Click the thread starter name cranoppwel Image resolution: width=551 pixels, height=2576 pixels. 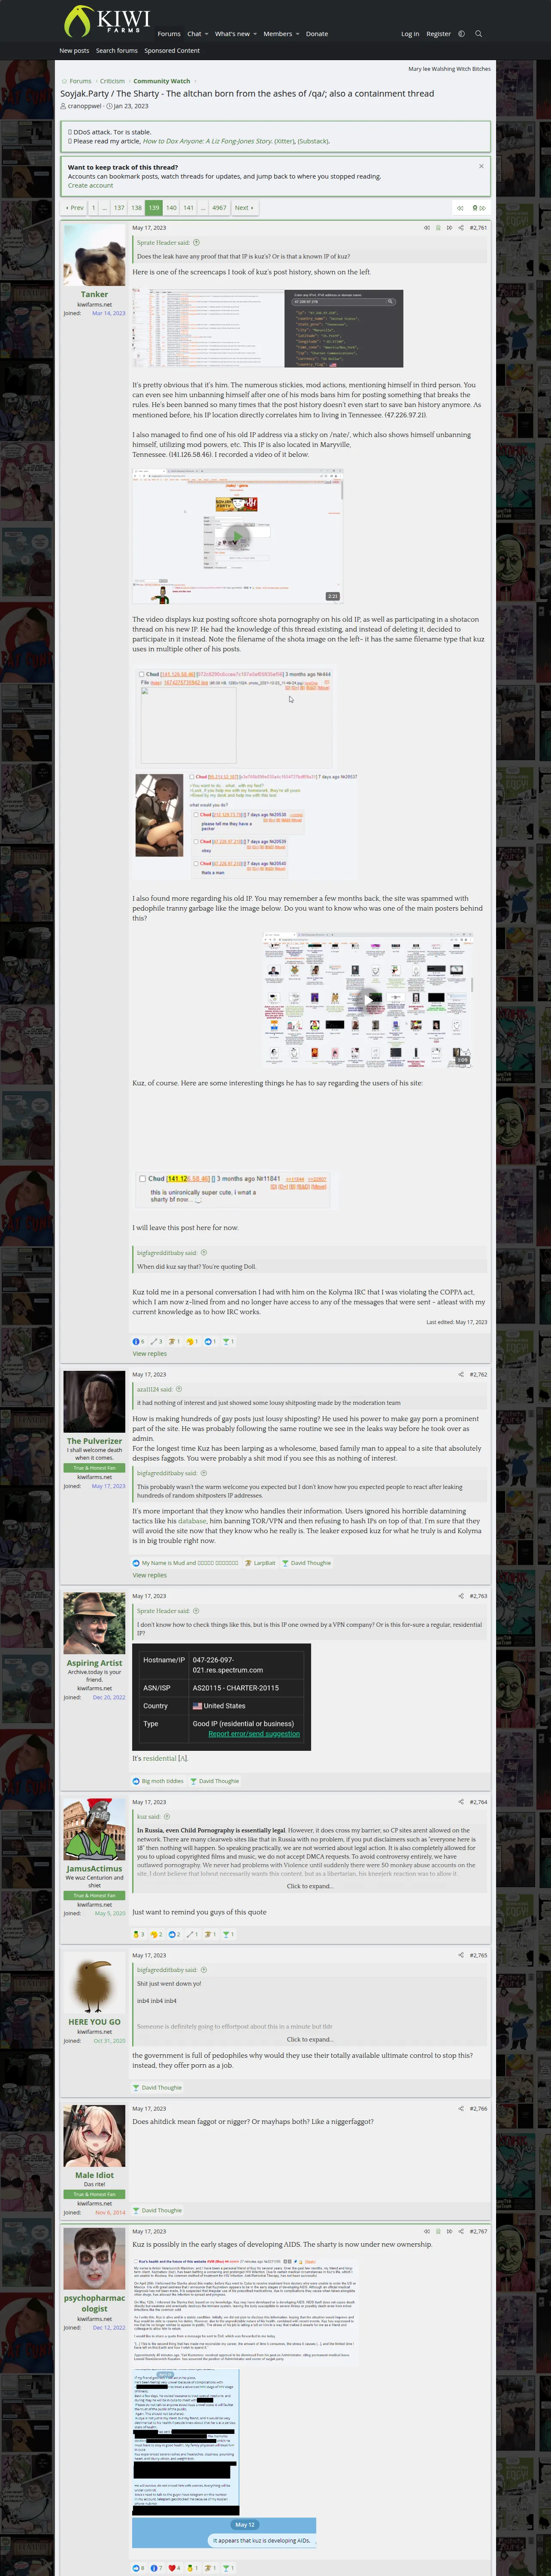[84, 106]
